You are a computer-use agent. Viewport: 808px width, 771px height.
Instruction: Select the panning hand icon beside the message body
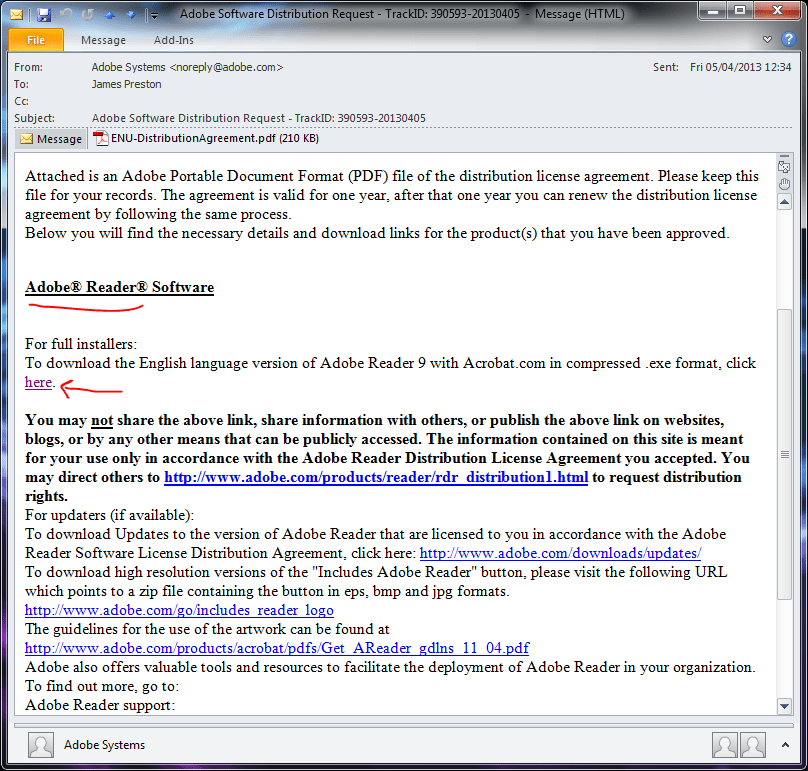pos(785,184)
